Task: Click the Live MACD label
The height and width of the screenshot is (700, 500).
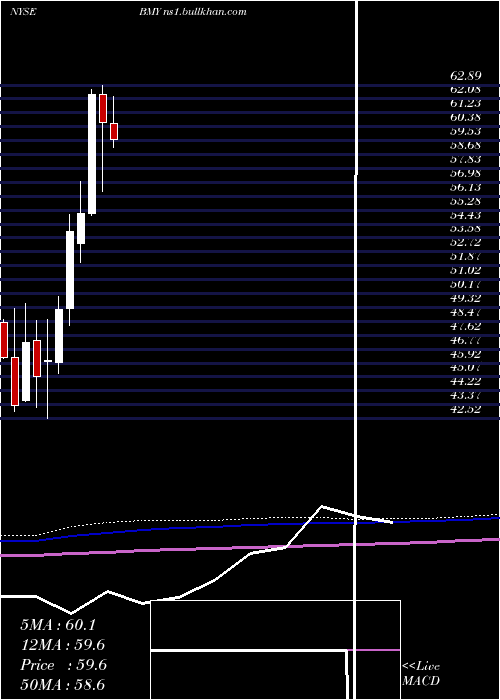Action: click(x=421, y=673)
